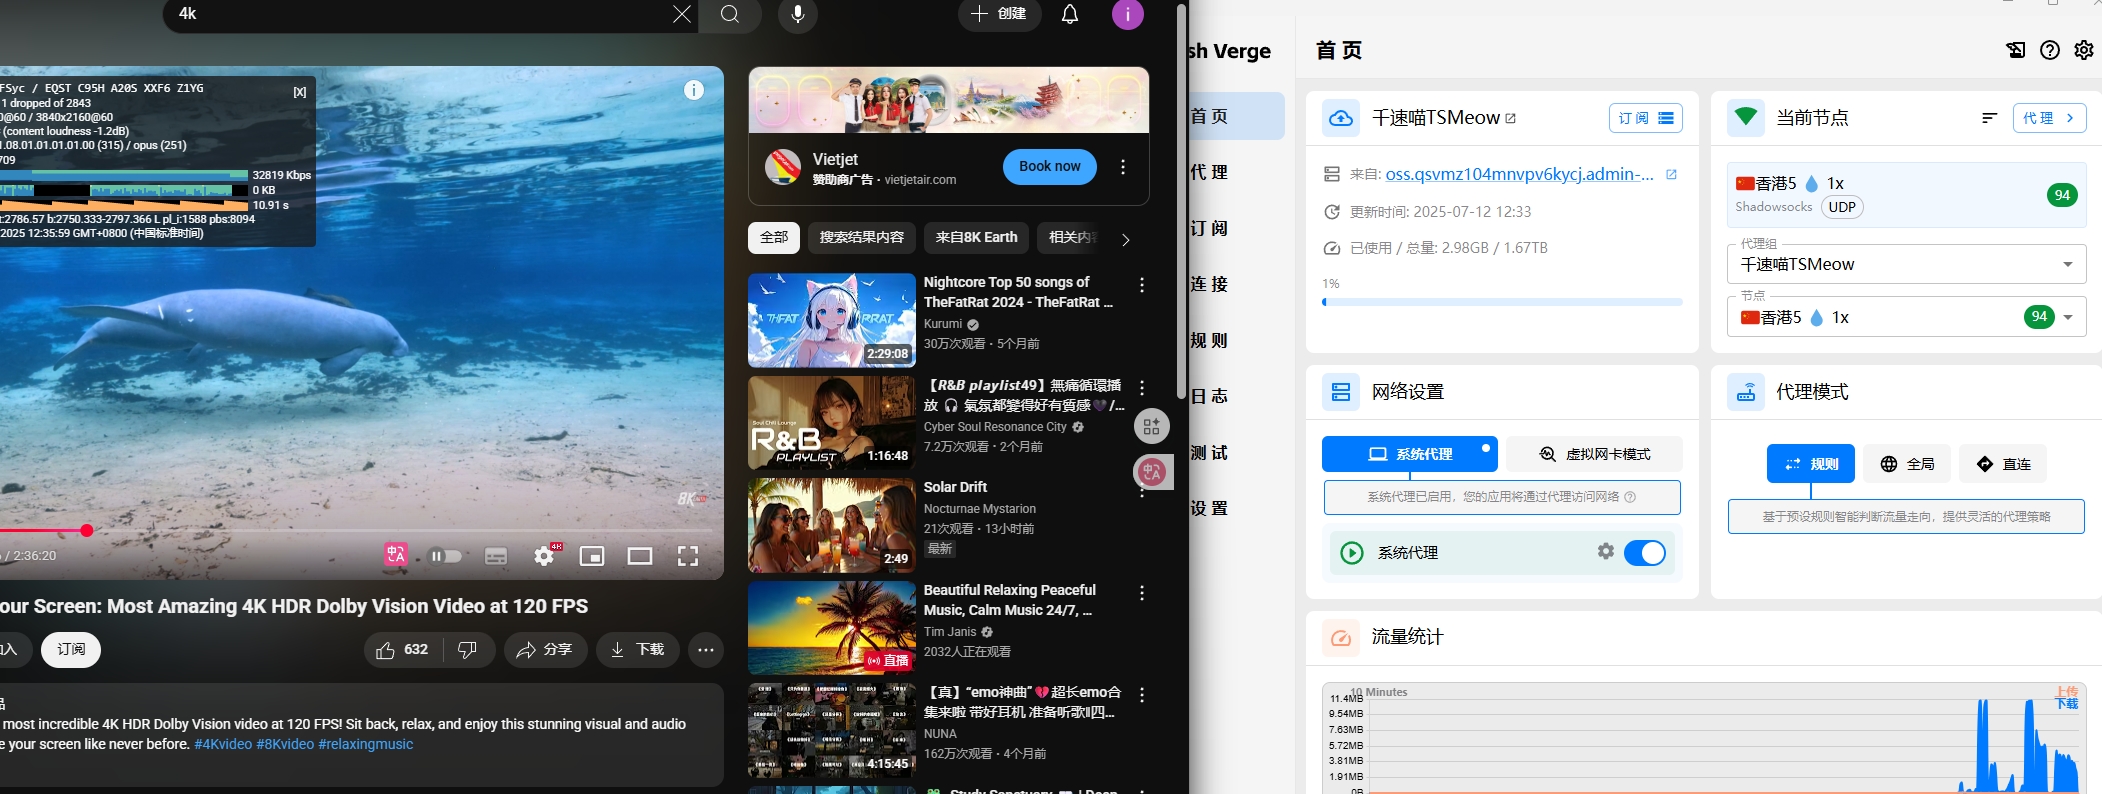Open the R&B playlist49 video thumbnail
Image resolution: width=2102 pixels, height=794 pixels.
(832, 423)
